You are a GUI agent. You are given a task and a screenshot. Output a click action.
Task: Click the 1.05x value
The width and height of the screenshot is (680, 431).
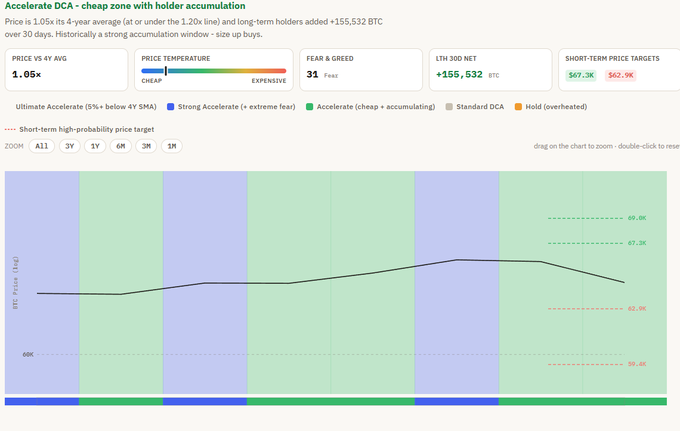(x=26, y=75)
